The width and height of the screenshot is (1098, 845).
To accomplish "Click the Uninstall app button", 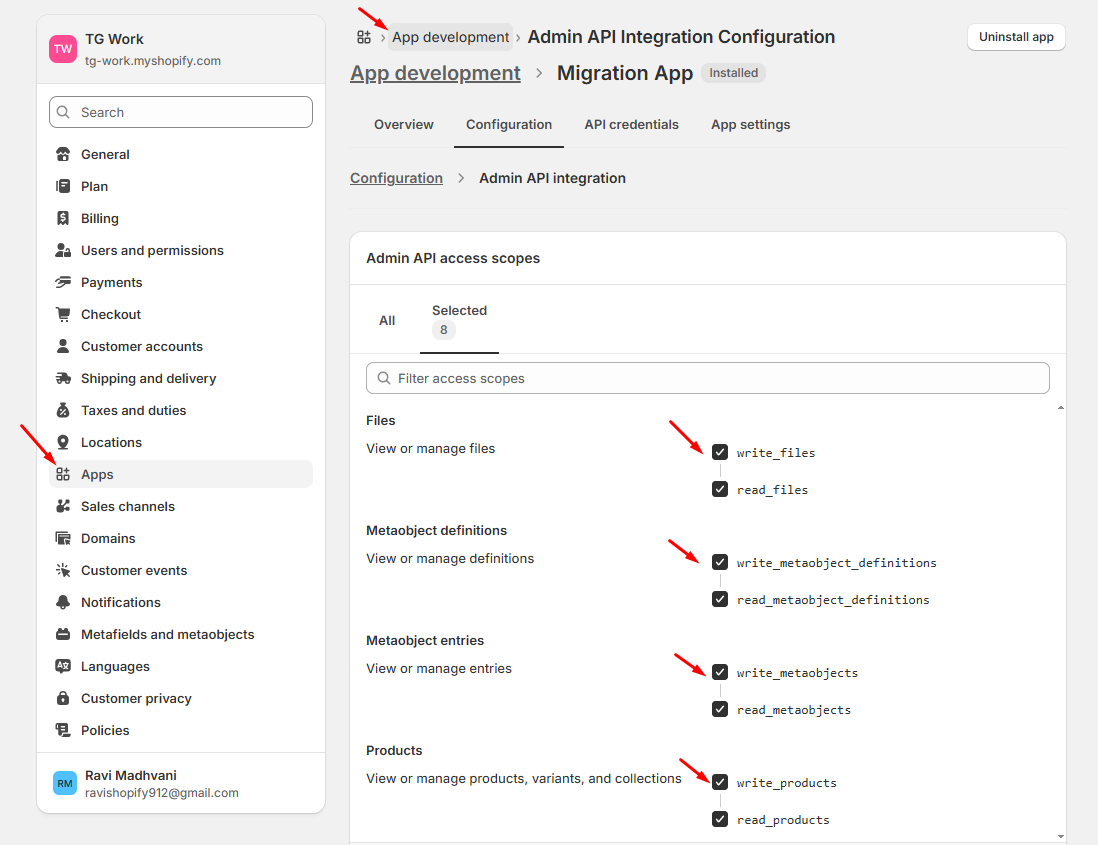I will 1016,37.
